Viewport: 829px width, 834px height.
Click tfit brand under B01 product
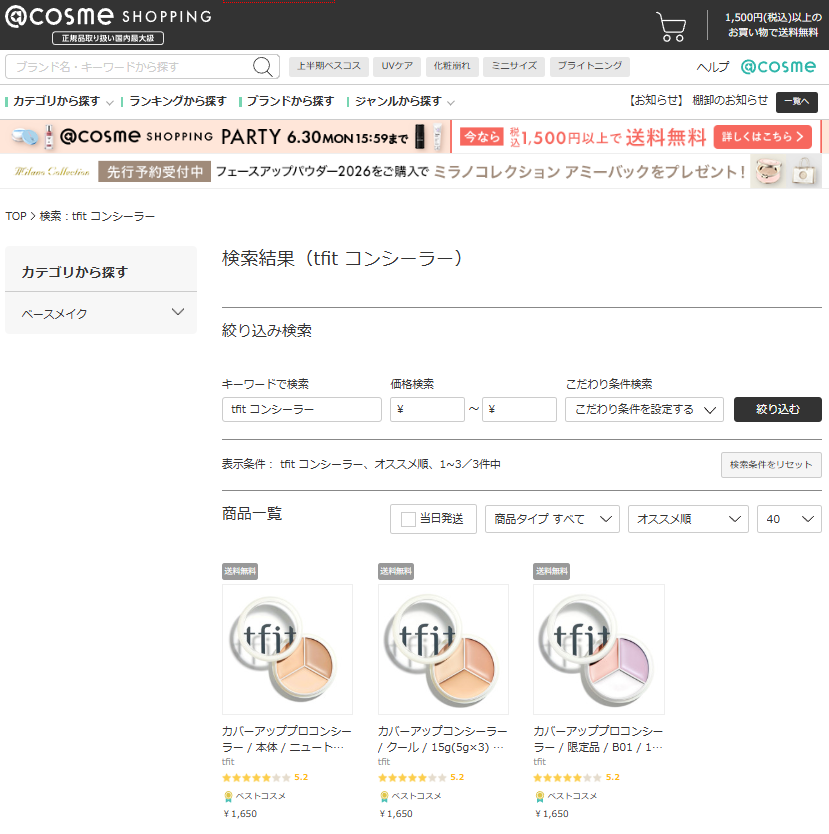click(x=540, y=762)
